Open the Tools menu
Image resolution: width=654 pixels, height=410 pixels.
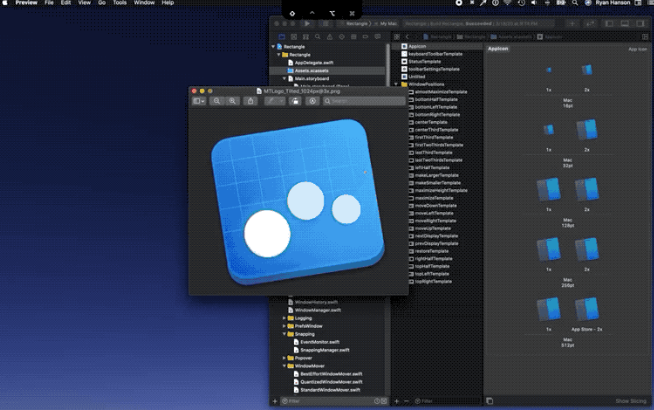tap(120, 3)
